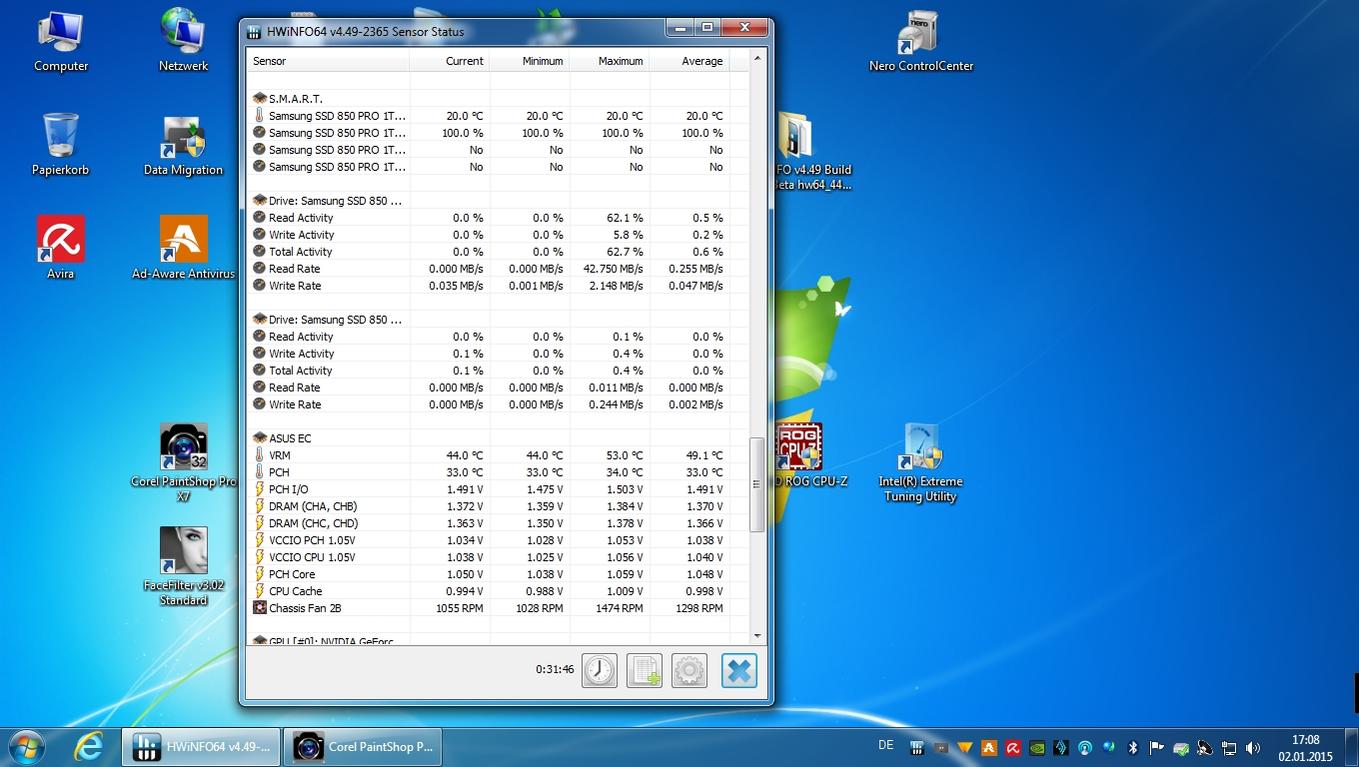This screenshot has height=767, width=1359.
Task: Select the Avira desktop shortcut
Action: point(61,248)
